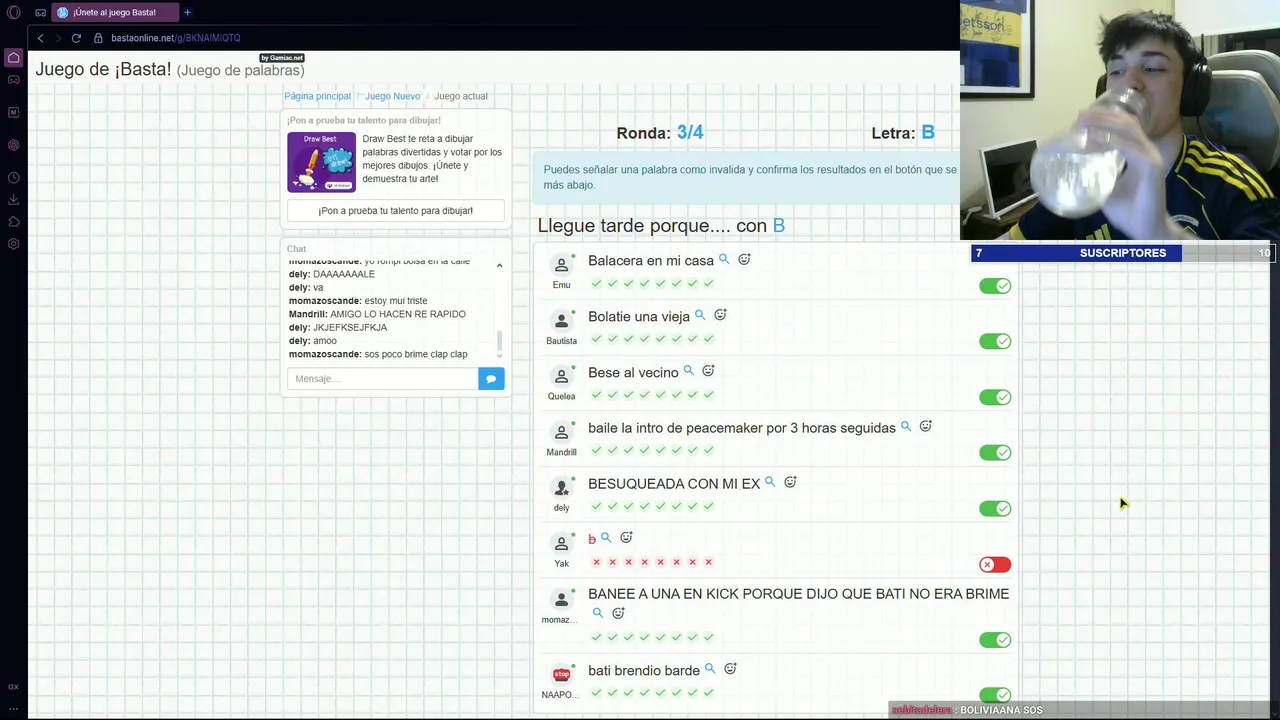This screenshot has height=720, width=1280.
Task: Open the Draw Best promo image
Action: [x=321, y=162]
